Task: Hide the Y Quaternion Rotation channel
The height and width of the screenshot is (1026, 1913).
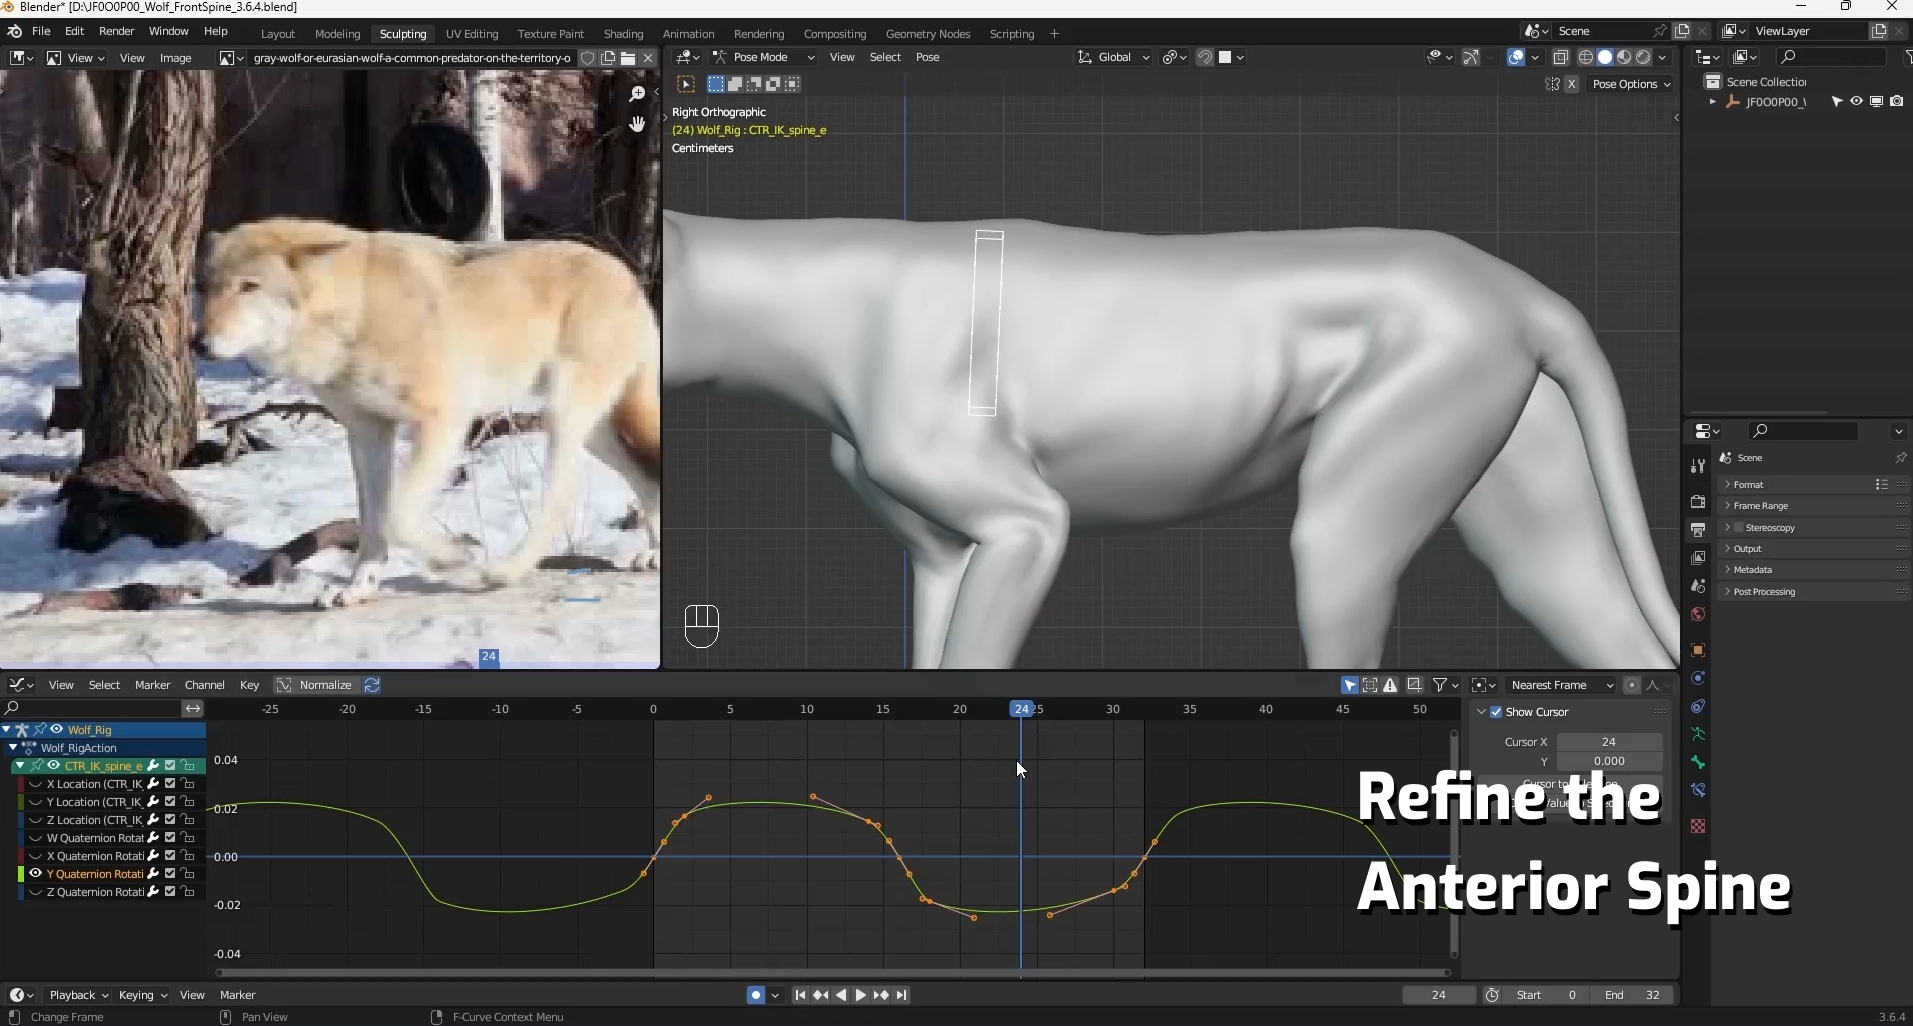Action: (x=35, y=874)
